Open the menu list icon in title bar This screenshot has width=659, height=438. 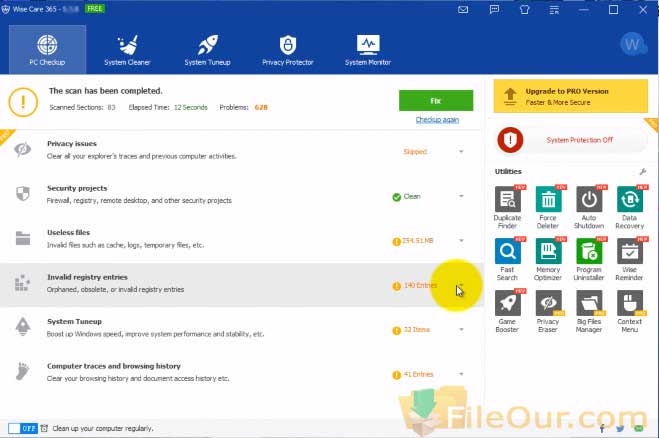(554, 9)
